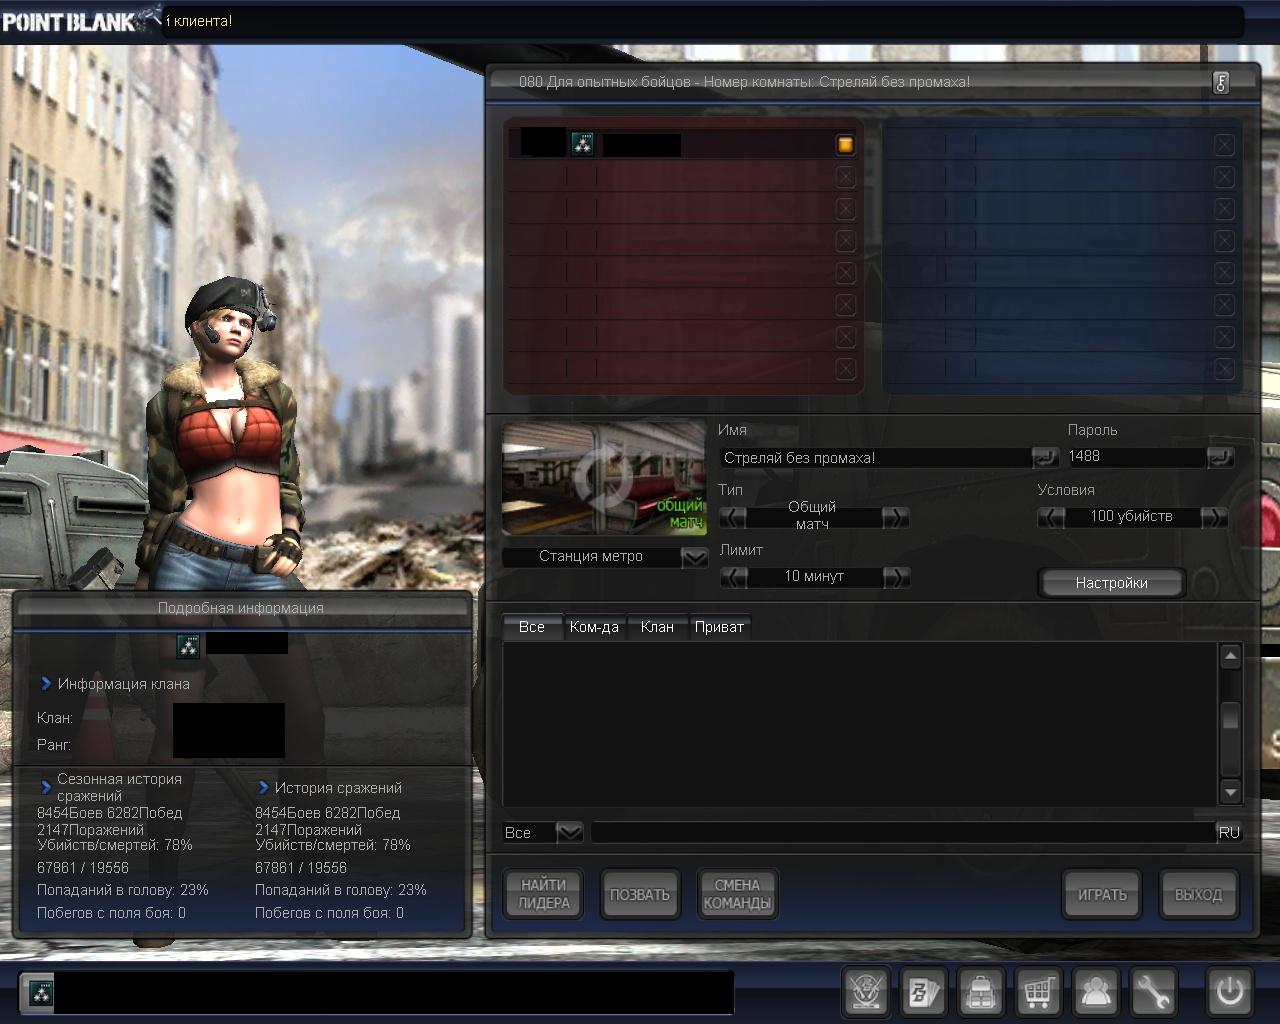Open settings via the wrench icon
Screen dimensions: 1280x1024
[1153, 992]
